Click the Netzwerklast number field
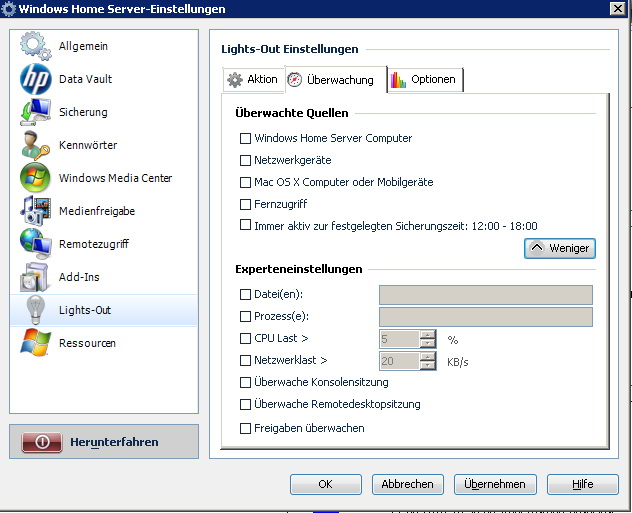 tap(399, 361)
